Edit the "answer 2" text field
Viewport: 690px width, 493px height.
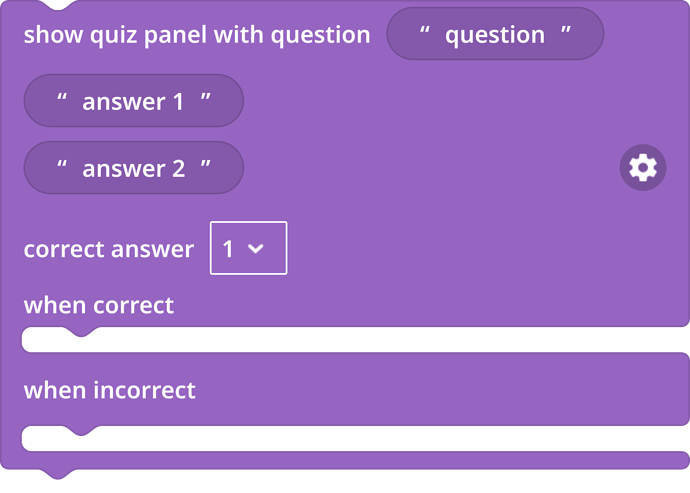[x=134, y=169]
